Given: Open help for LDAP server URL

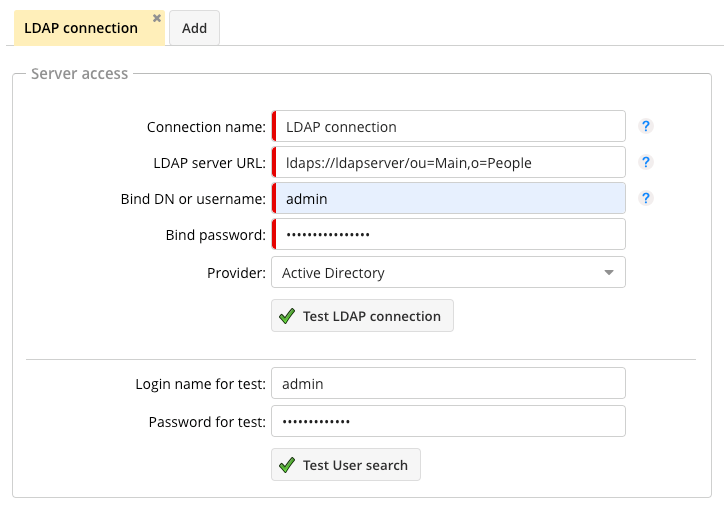Looking at the screenshot, I should (x=646, y=163).
